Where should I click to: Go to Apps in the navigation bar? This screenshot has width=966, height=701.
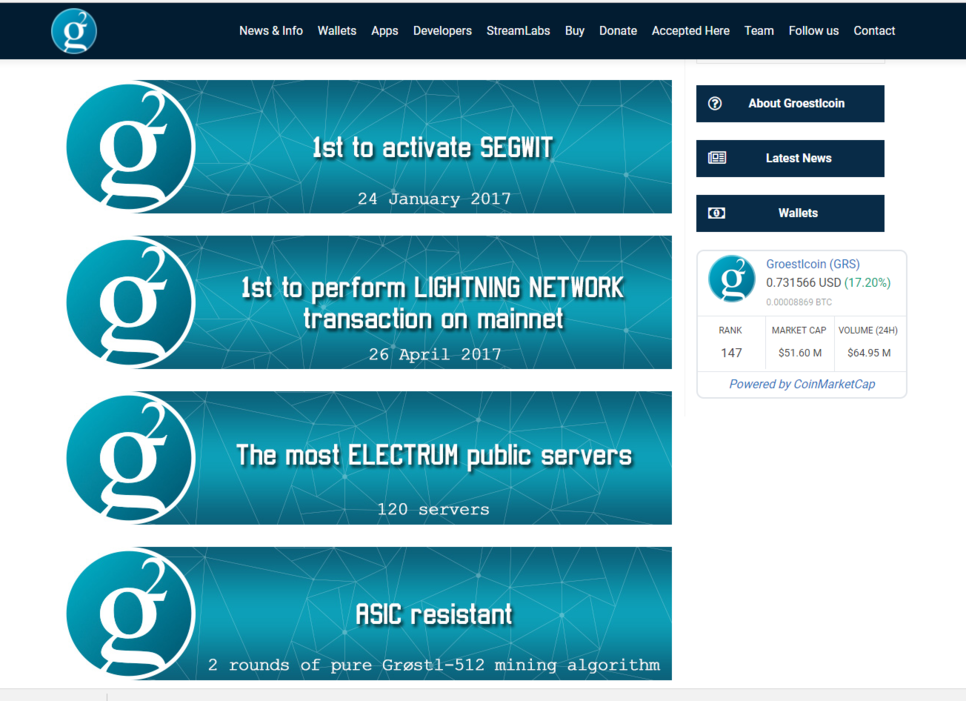(x=384, y=31)
